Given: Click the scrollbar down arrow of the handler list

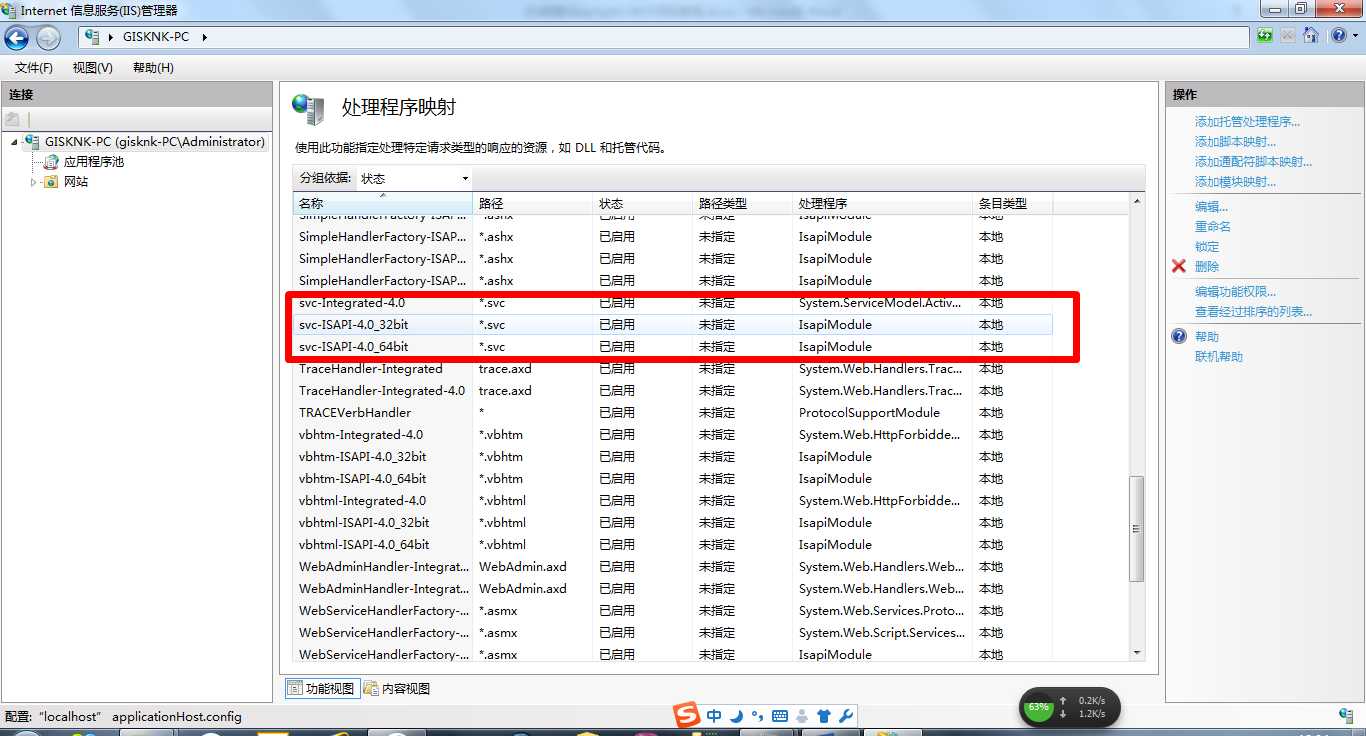Looking at the screenshot, I should point(1136,653).
